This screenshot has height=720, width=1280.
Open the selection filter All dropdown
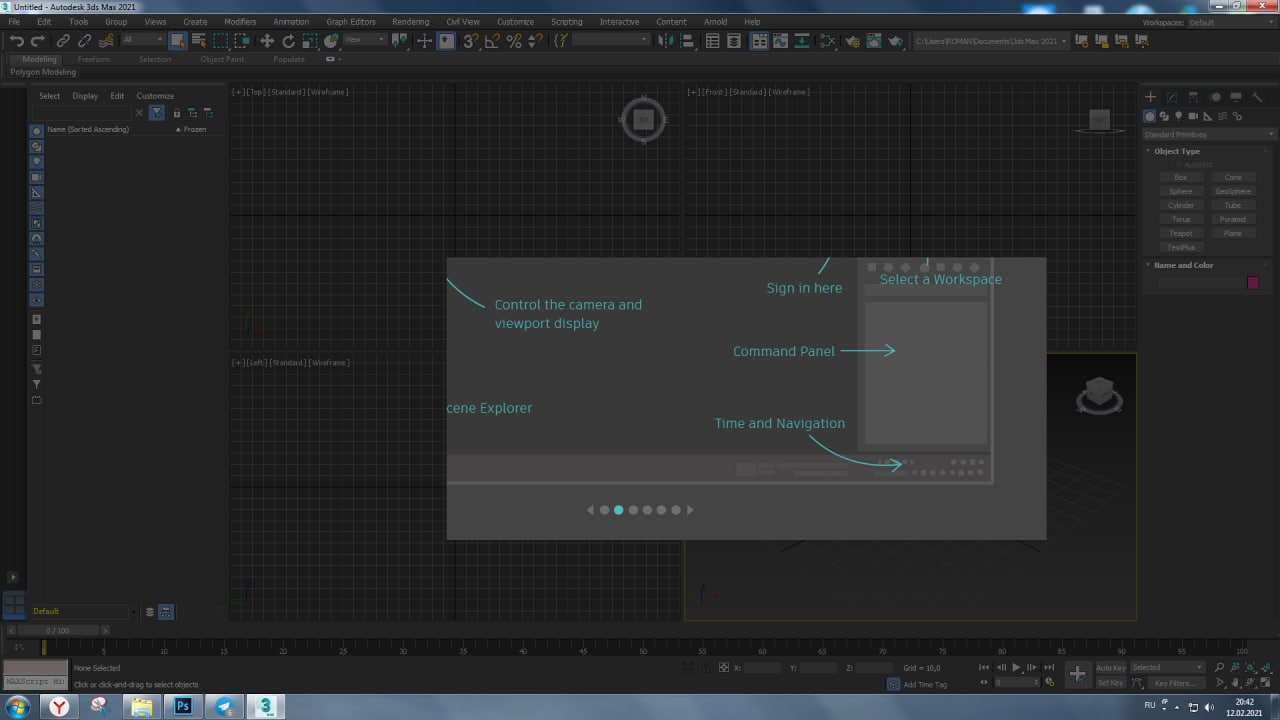pos(143,40)
